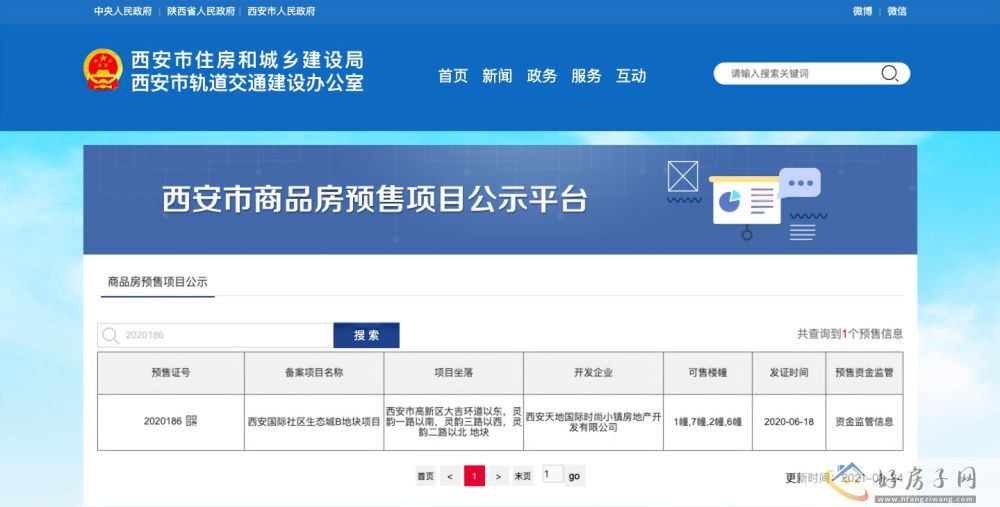Go to next page with > arrow
Image resolution: width=1000 pixels, height=507 pixels.
pos(498,476)
